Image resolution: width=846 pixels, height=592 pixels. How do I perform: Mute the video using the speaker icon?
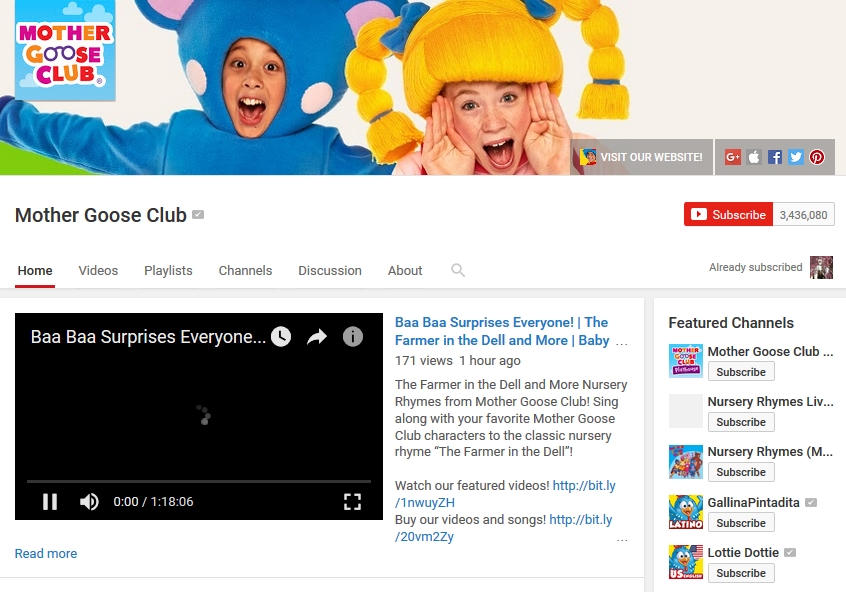(x=89, y=501)
